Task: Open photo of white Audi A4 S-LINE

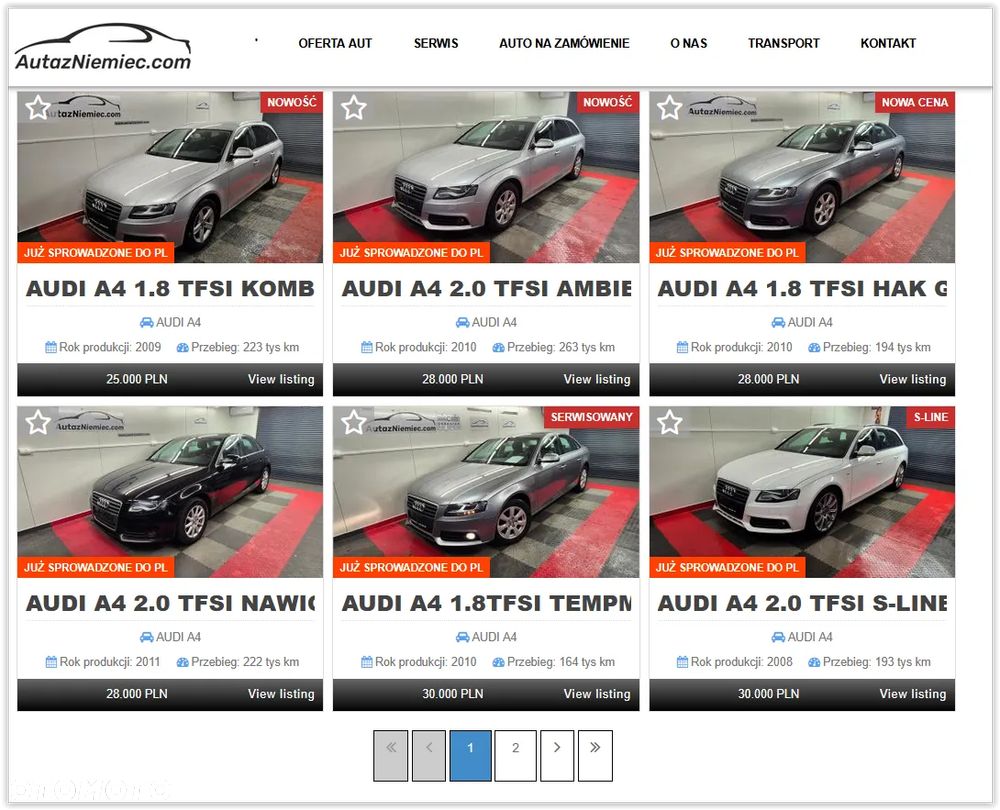Action: pyautogui.click(x=802, y=492)
